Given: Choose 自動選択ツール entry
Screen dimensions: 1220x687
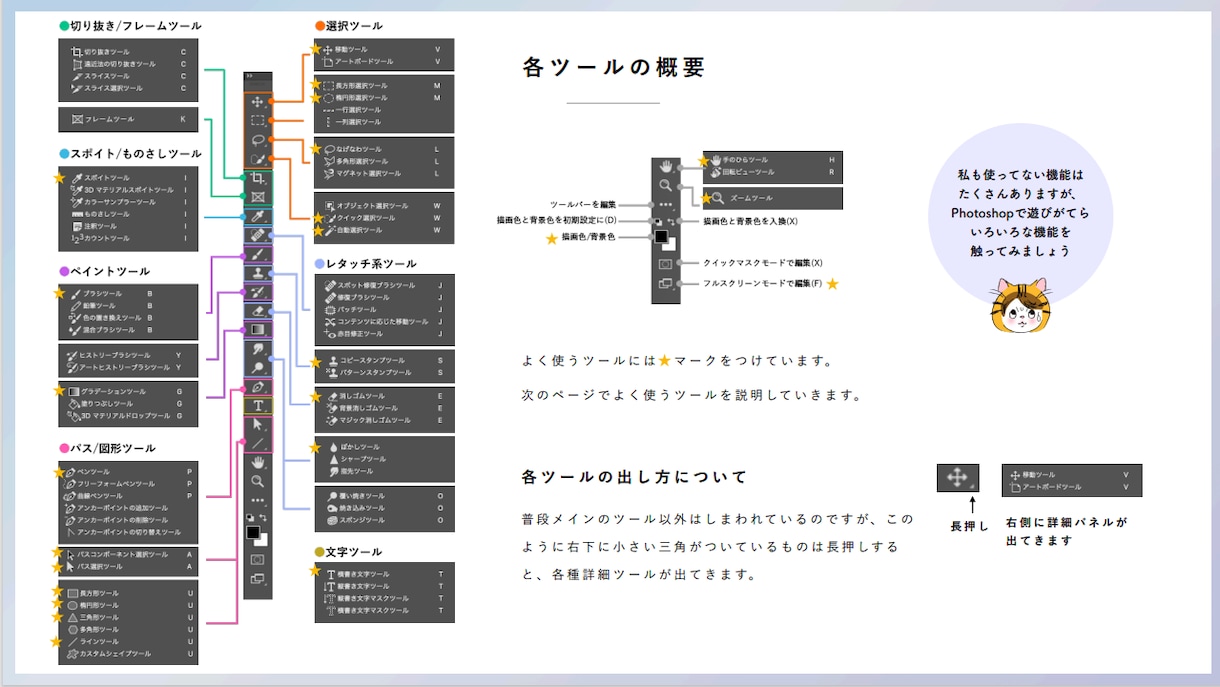Looking at the screenshot, I should coord(352,230).
